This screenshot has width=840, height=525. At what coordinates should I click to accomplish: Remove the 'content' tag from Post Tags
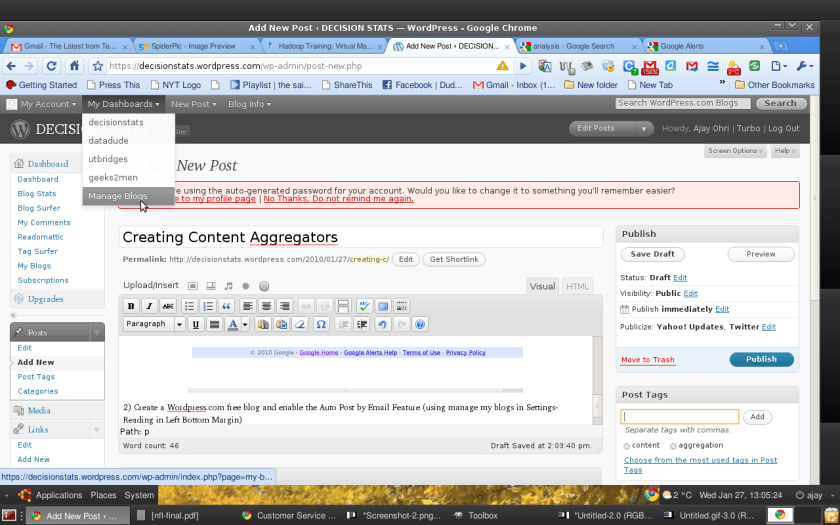(626, 445)
